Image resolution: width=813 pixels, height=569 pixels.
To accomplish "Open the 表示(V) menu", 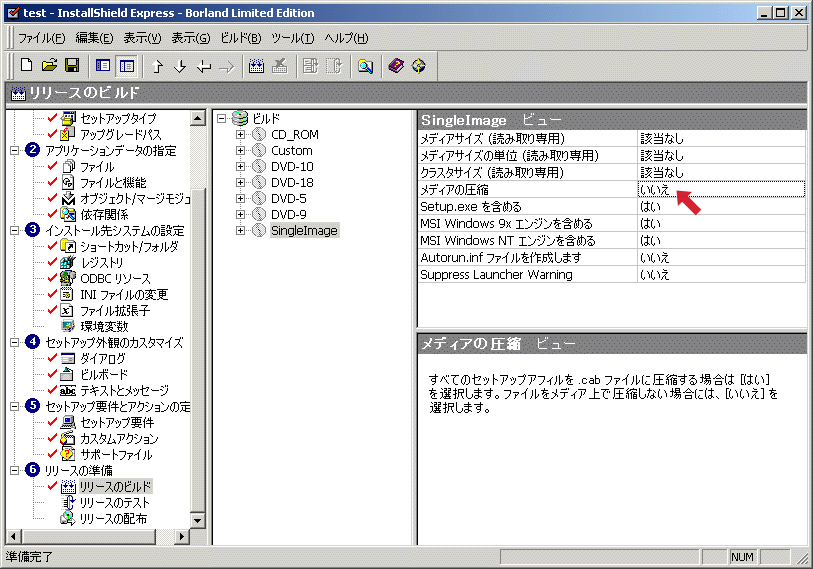I will [142, 38].
